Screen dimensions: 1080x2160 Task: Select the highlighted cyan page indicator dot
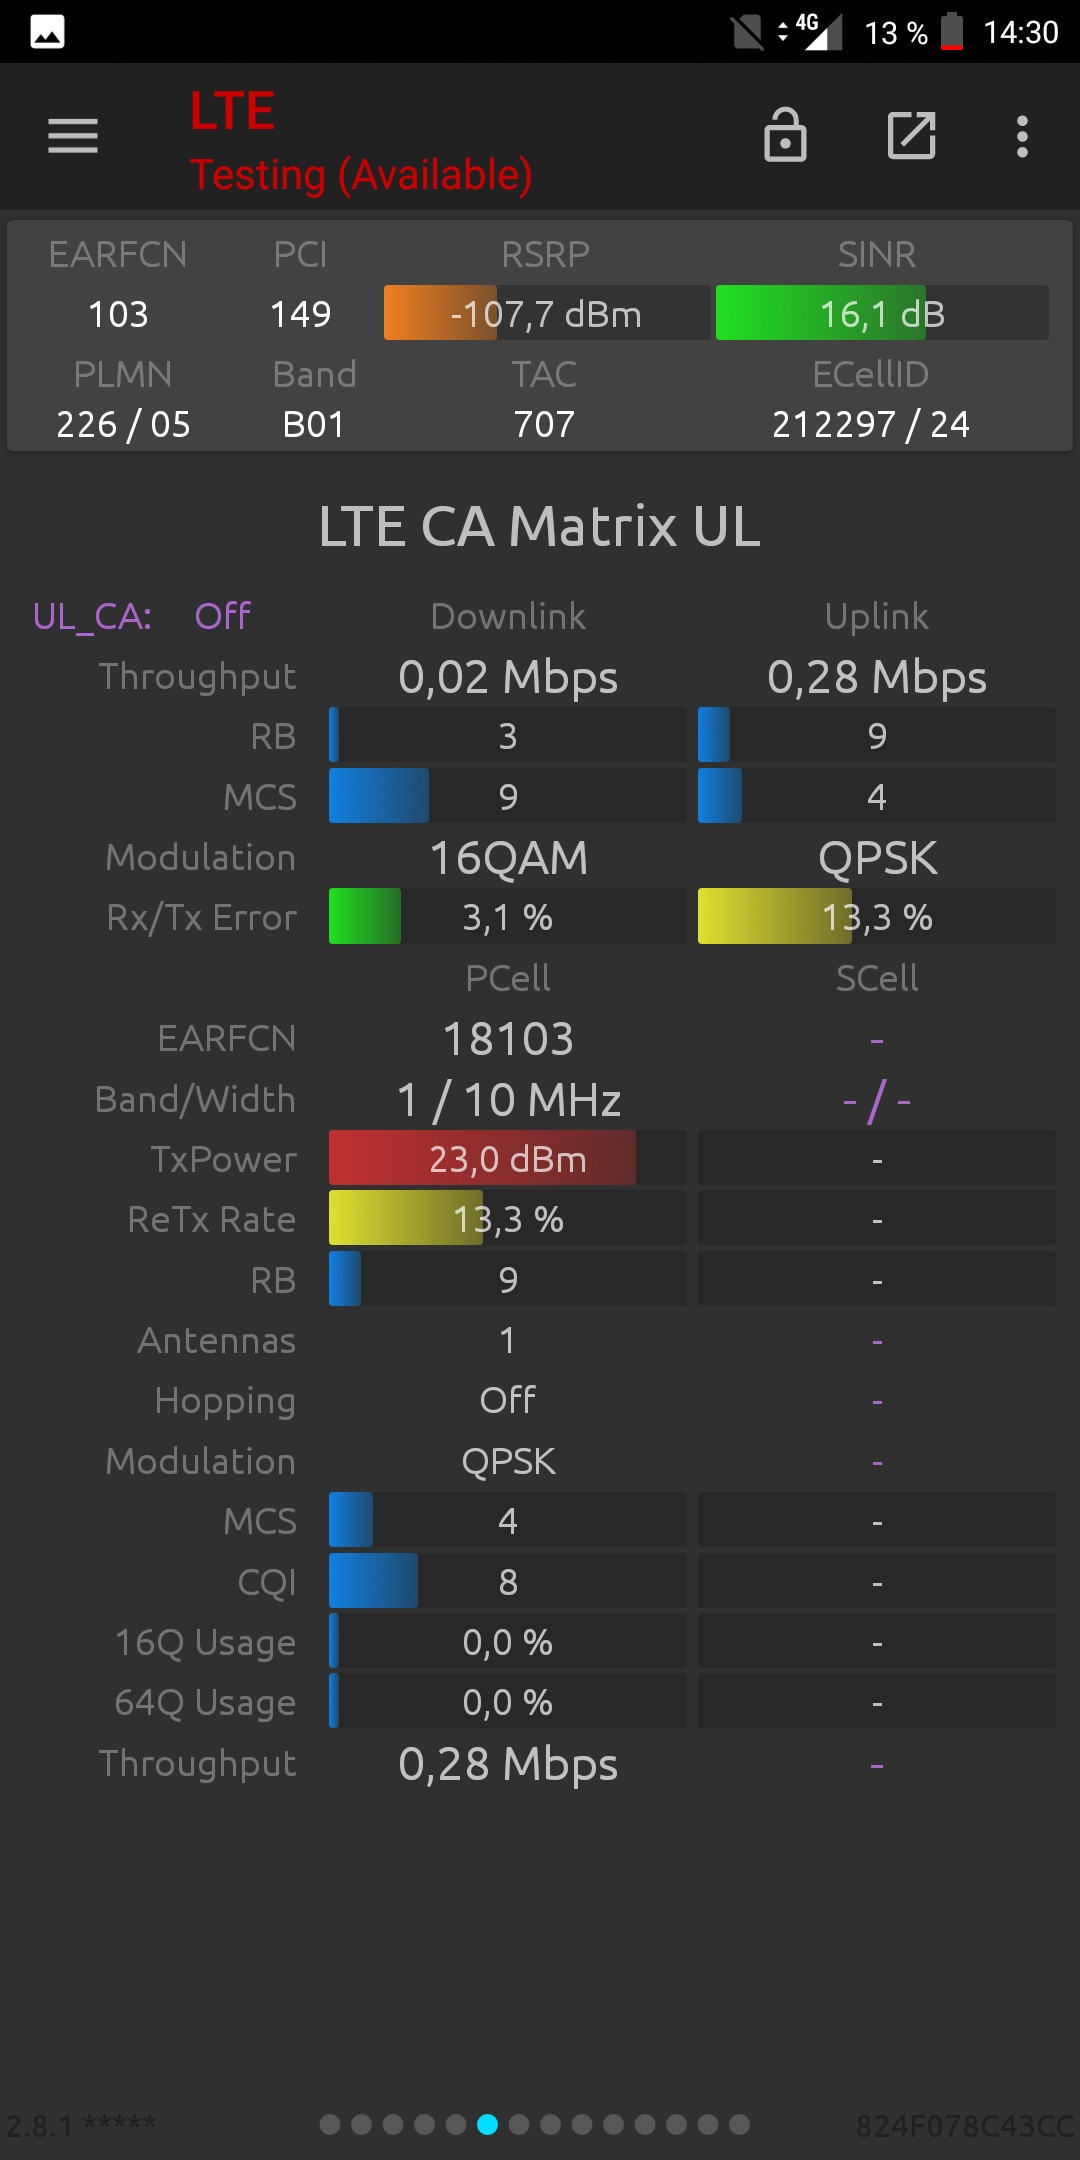[x=487, y=2124]
